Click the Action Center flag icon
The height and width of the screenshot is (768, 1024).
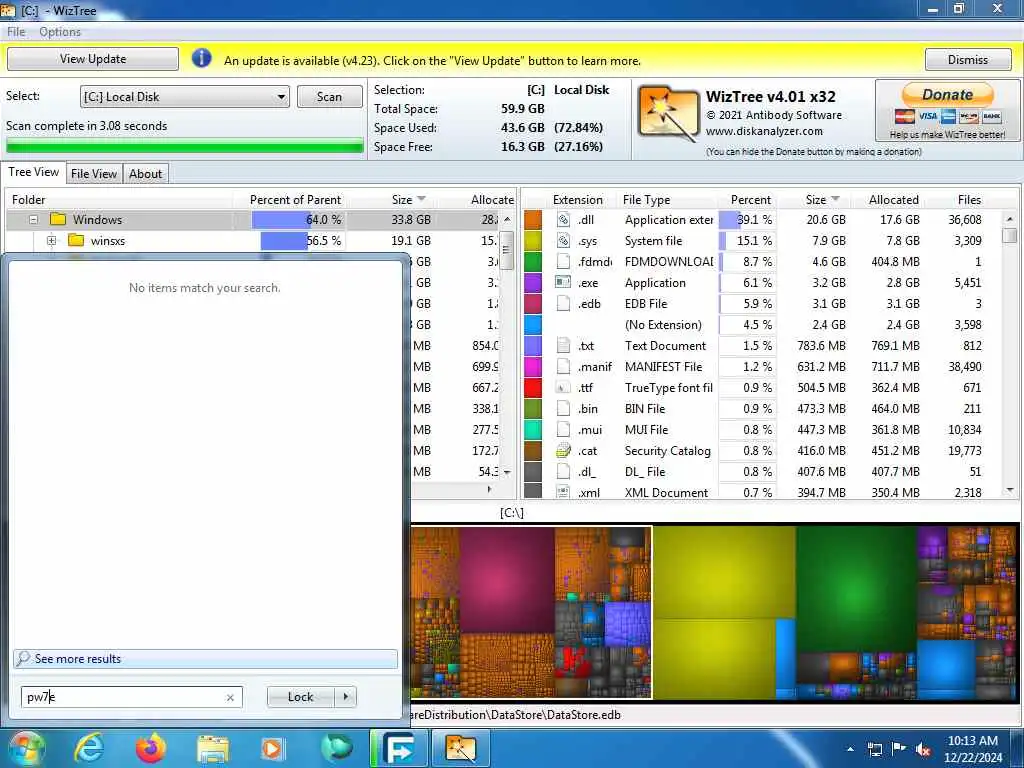coord(898,749)
